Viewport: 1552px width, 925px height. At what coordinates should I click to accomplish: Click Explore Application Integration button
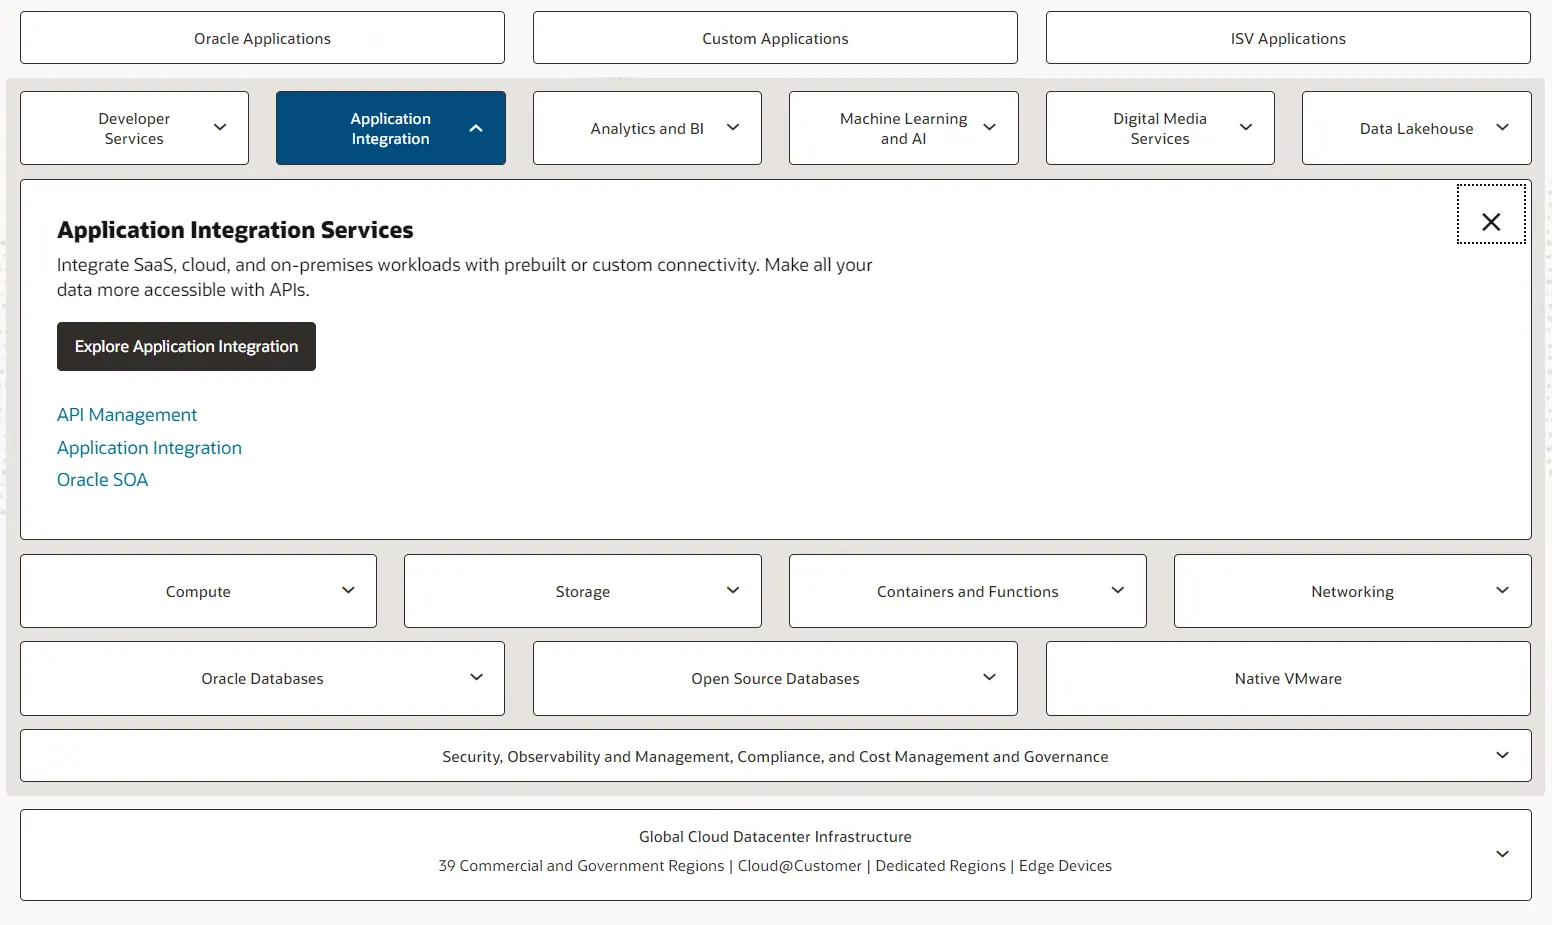(186, 346)
